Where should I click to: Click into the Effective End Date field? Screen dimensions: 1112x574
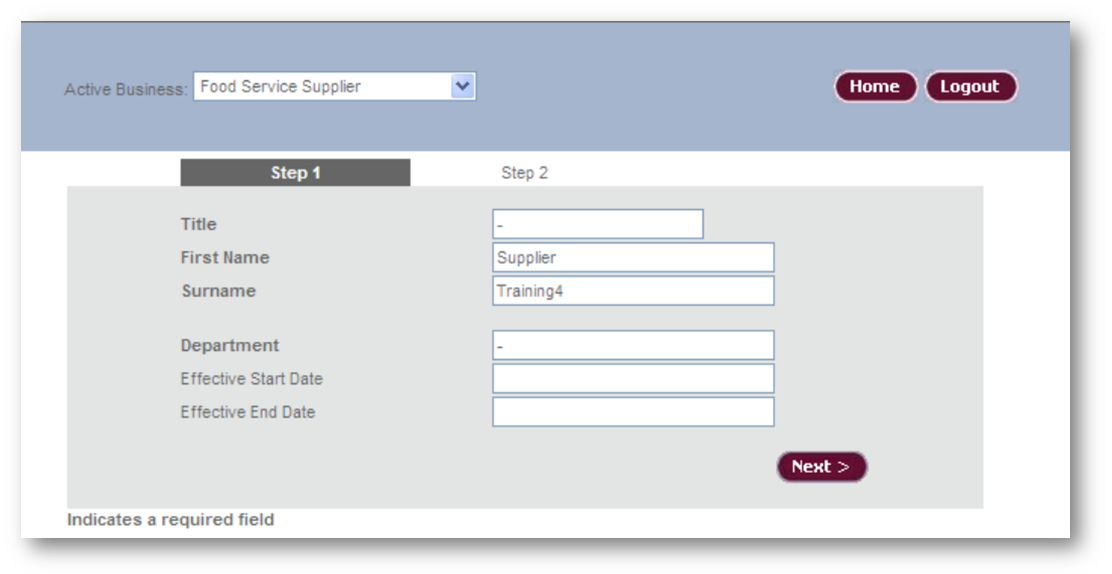(x=633, y=412)
